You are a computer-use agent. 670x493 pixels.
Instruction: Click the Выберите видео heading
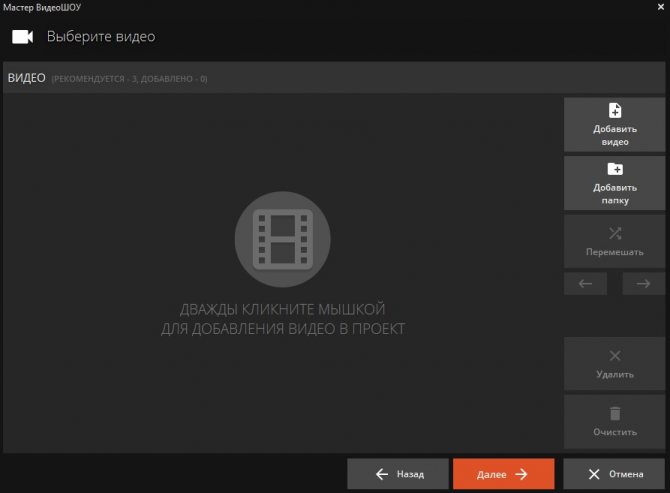pos(101,37)
